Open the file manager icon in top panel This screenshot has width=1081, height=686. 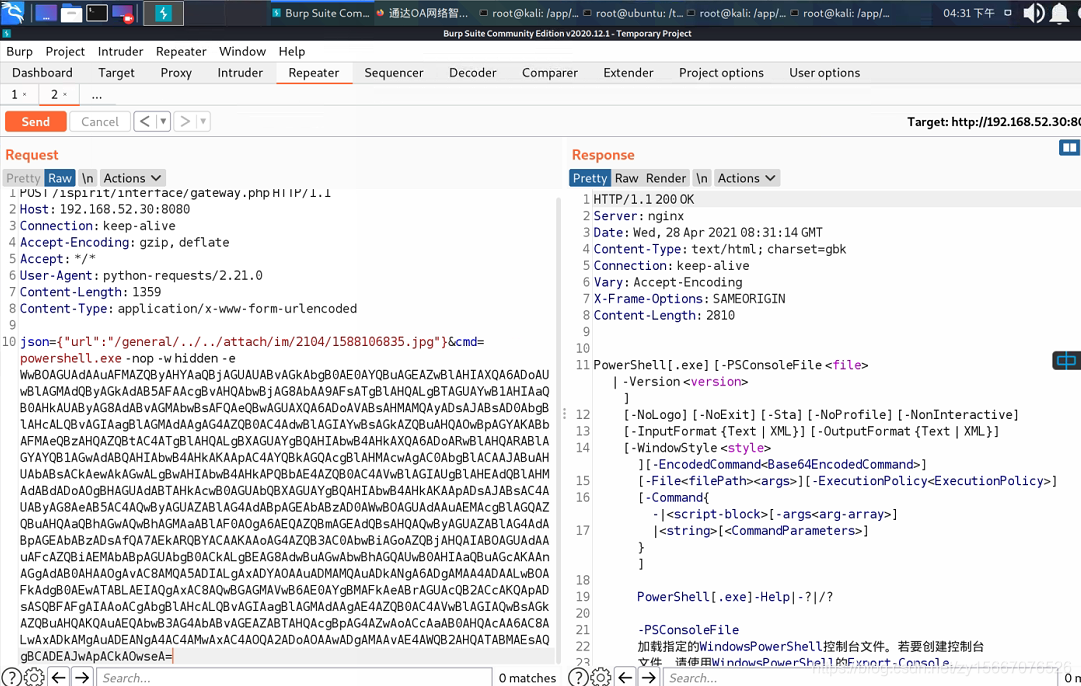71,13
